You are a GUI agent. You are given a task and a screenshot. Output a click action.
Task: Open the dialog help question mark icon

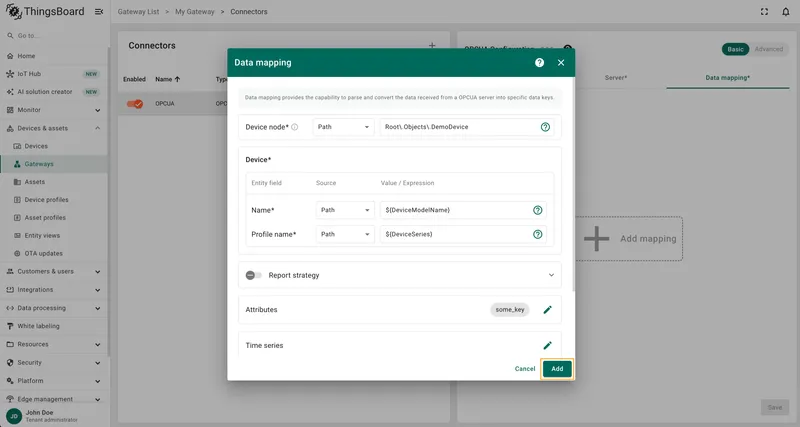539,63
